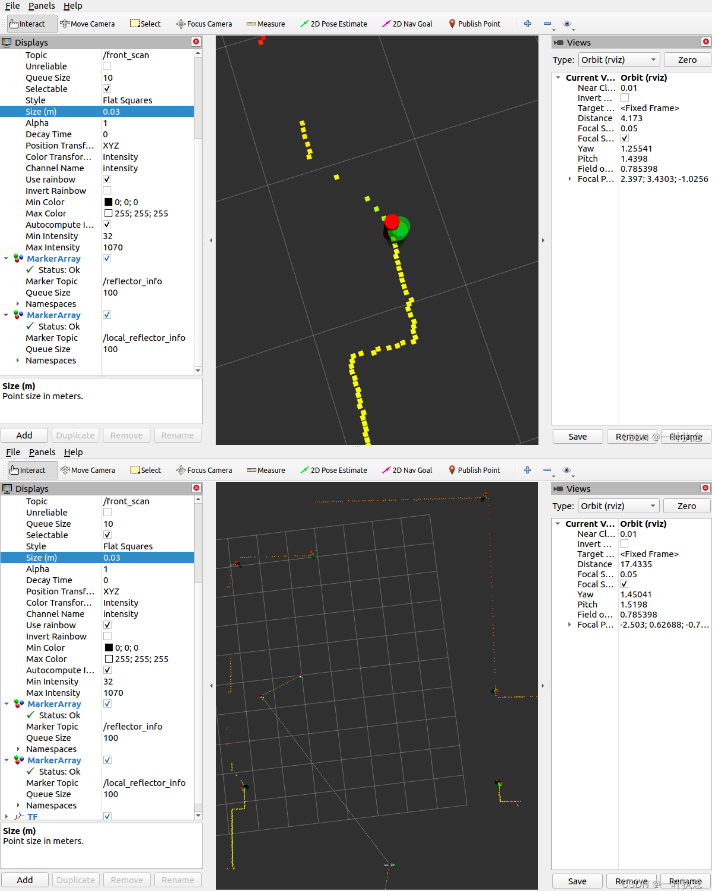The height and width of the screenshot is (891, 716).
Task: Open Panels menu in bottom window
Action: [x=42, y=452]
